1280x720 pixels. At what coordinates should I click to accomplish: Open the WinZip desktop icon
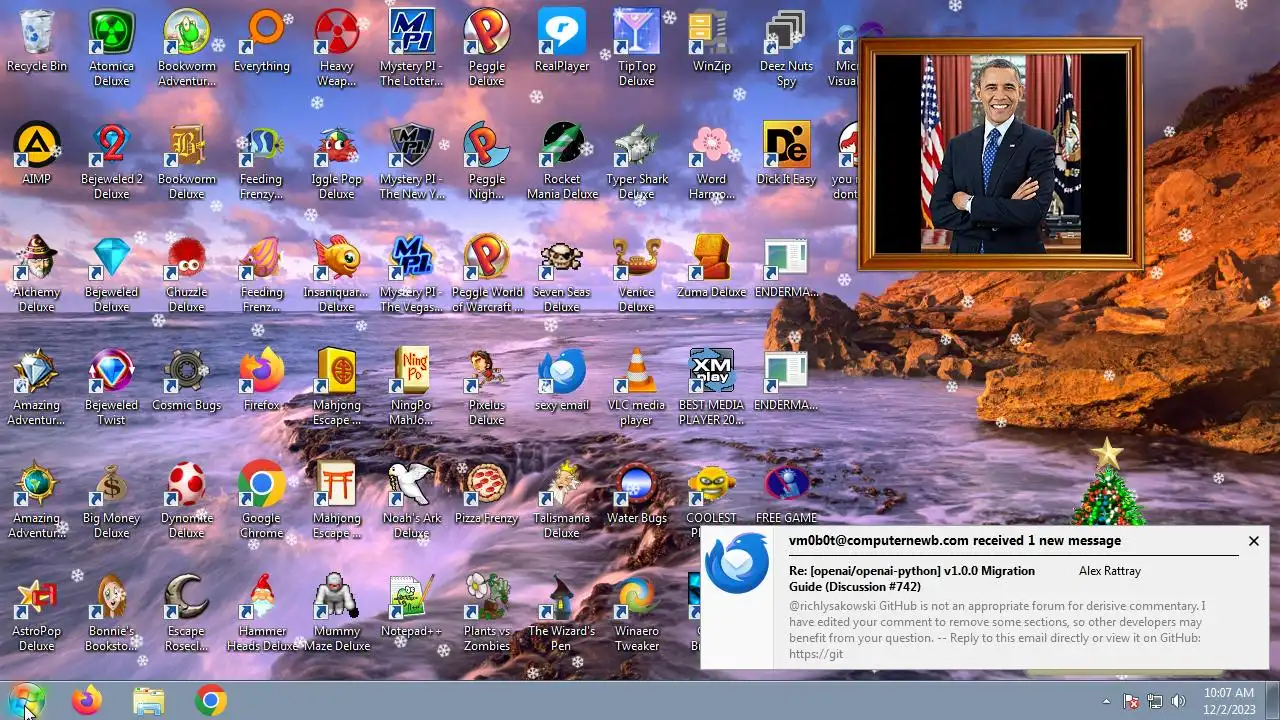712,41
